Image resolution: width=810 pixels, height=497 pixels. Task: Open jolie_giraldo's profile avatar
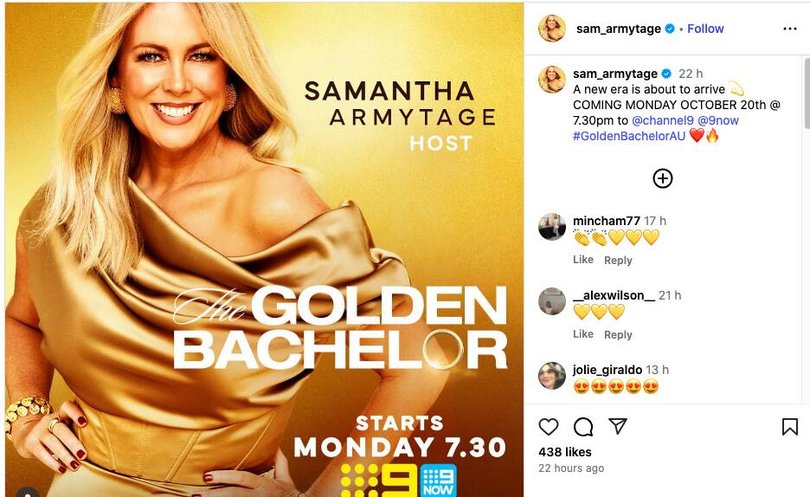click(552, 376)
